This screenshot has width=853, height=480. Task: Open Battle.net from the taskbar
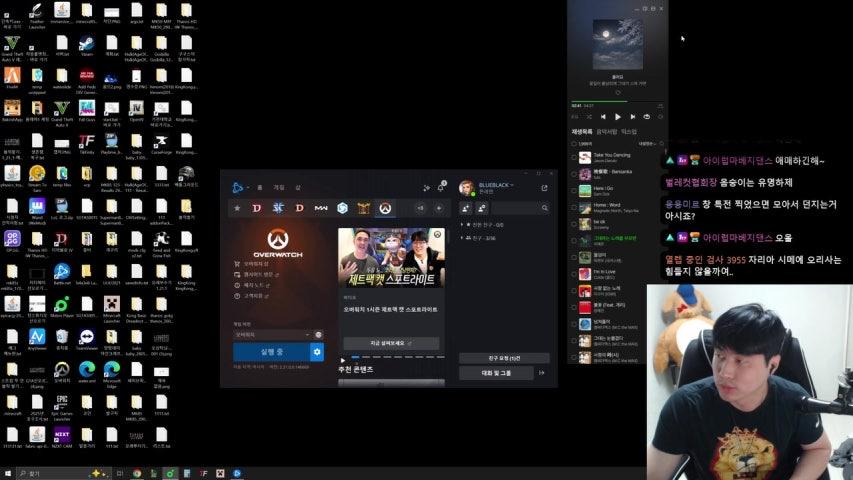pyautogui.click(x=237, y=473)
